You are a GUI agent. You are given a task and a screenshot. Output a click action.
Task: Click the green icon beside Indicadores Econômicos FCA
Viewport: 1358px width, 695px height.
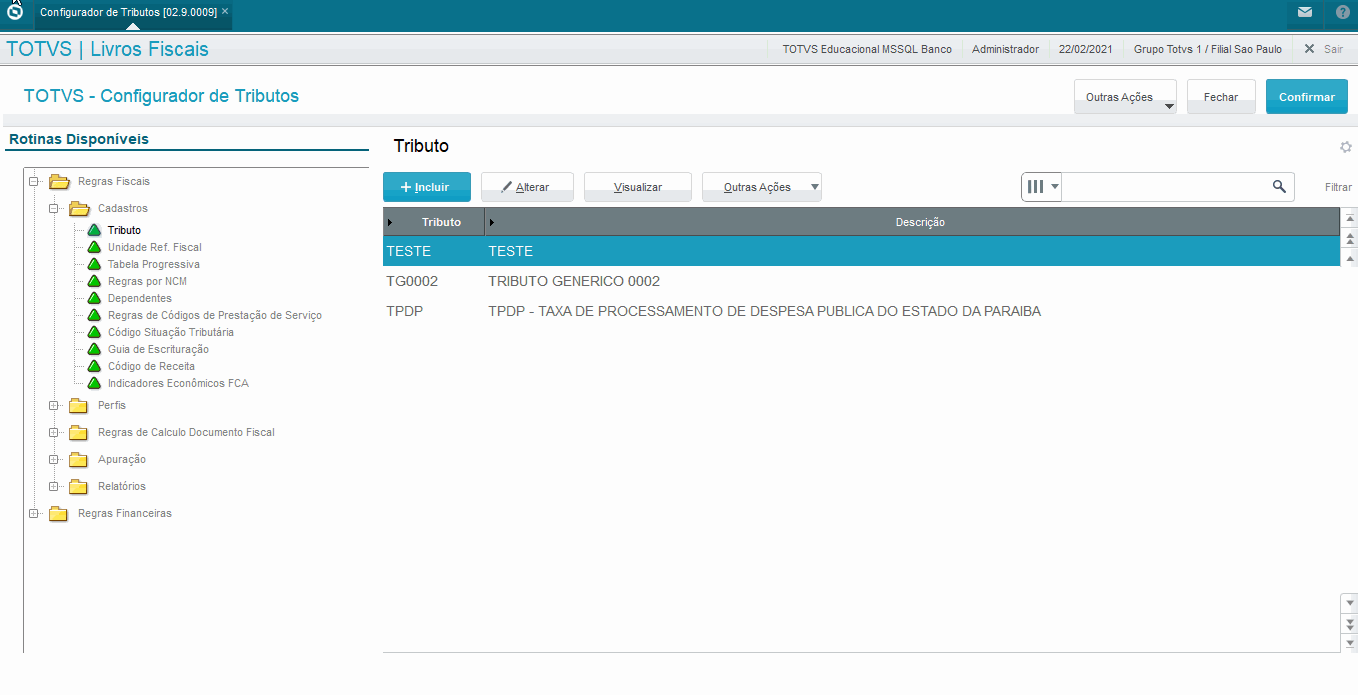point(94,384)
